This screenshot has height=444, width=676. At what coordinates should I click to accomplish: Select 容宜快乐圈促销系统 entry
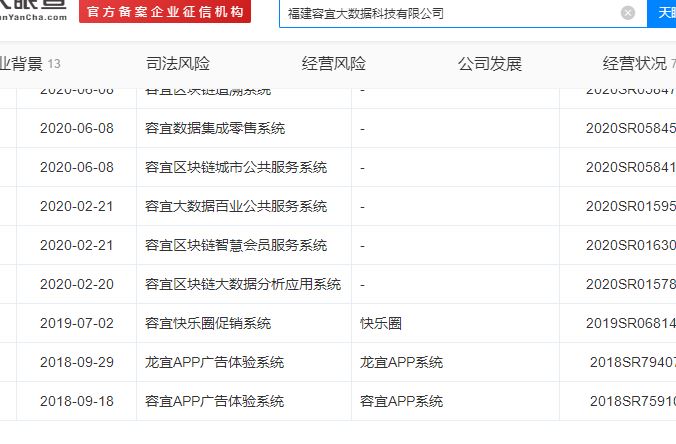pos(208,323)
